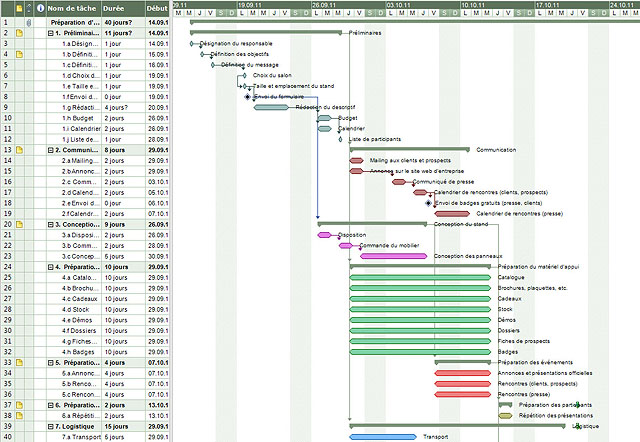Select the green Catalogue Gantt bar
The height and width of the screenshot is (442, 640).
point(420,278)
